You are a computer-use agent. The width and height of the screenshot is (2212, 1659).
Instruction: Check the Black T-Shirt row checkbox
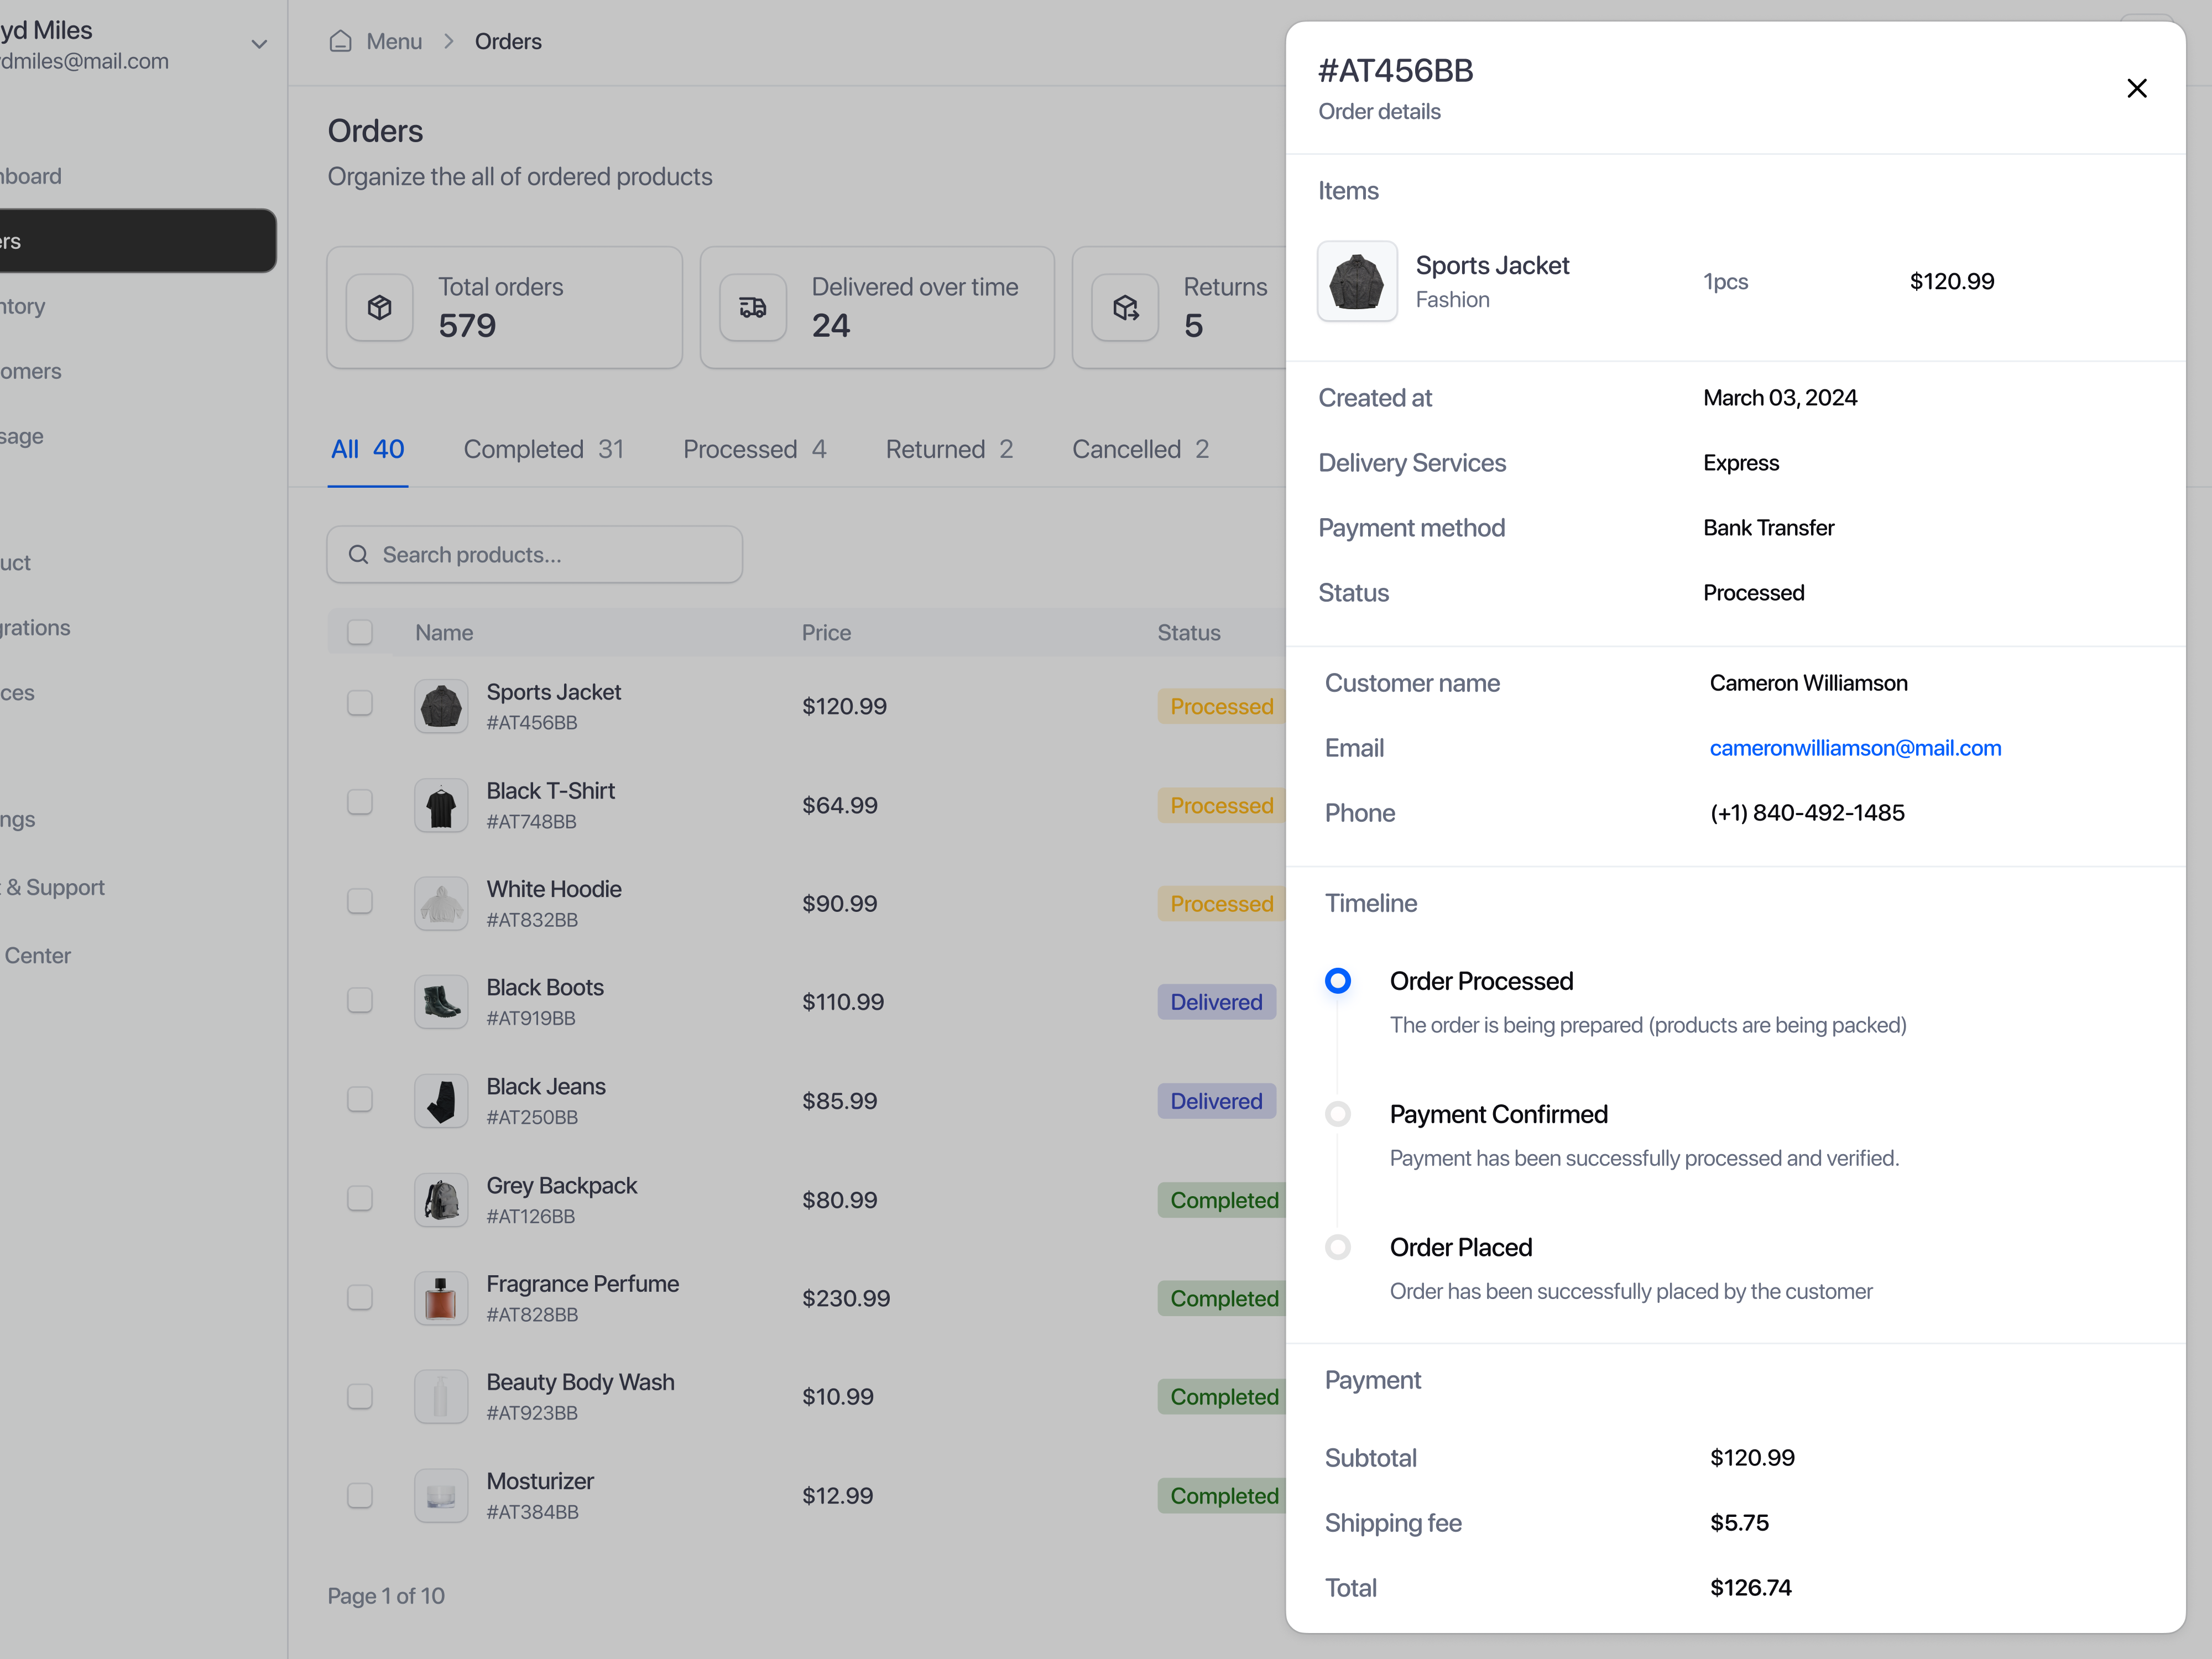point(360,802)
